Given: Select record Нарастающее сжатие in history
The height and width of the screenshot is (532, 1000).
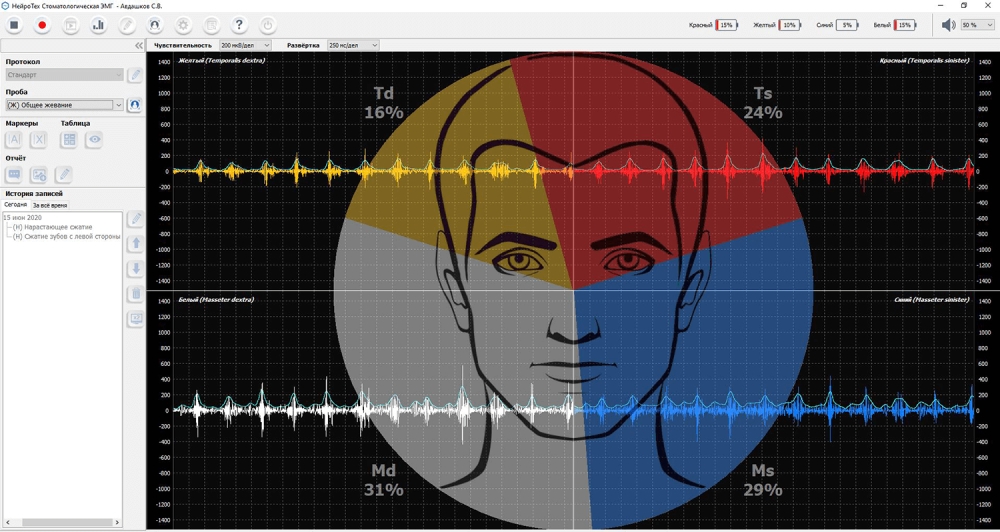Looking at the screenshot, I should 66,227.
